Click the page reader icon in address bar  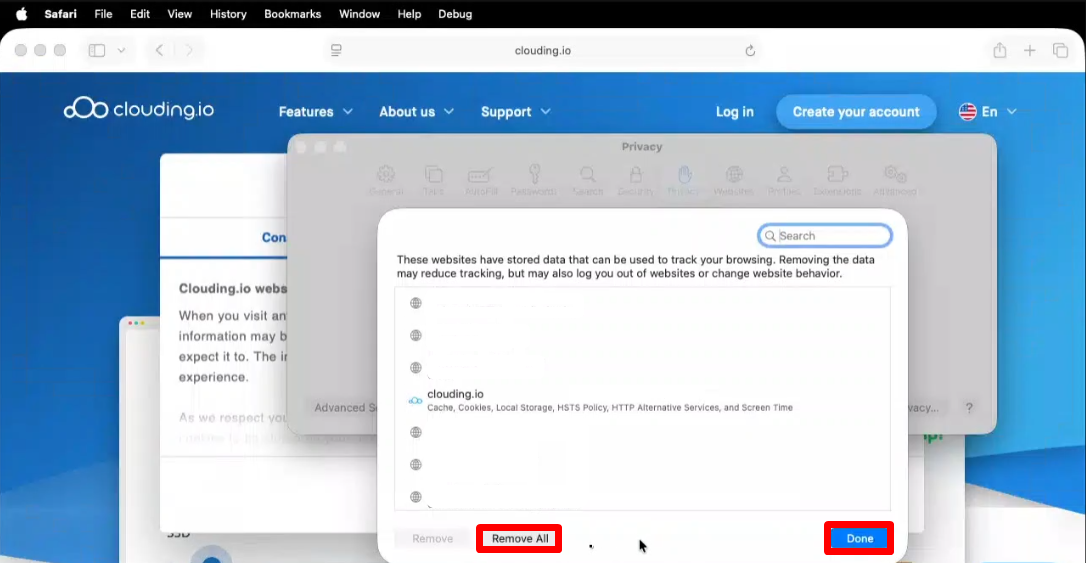tap(336, 50)
